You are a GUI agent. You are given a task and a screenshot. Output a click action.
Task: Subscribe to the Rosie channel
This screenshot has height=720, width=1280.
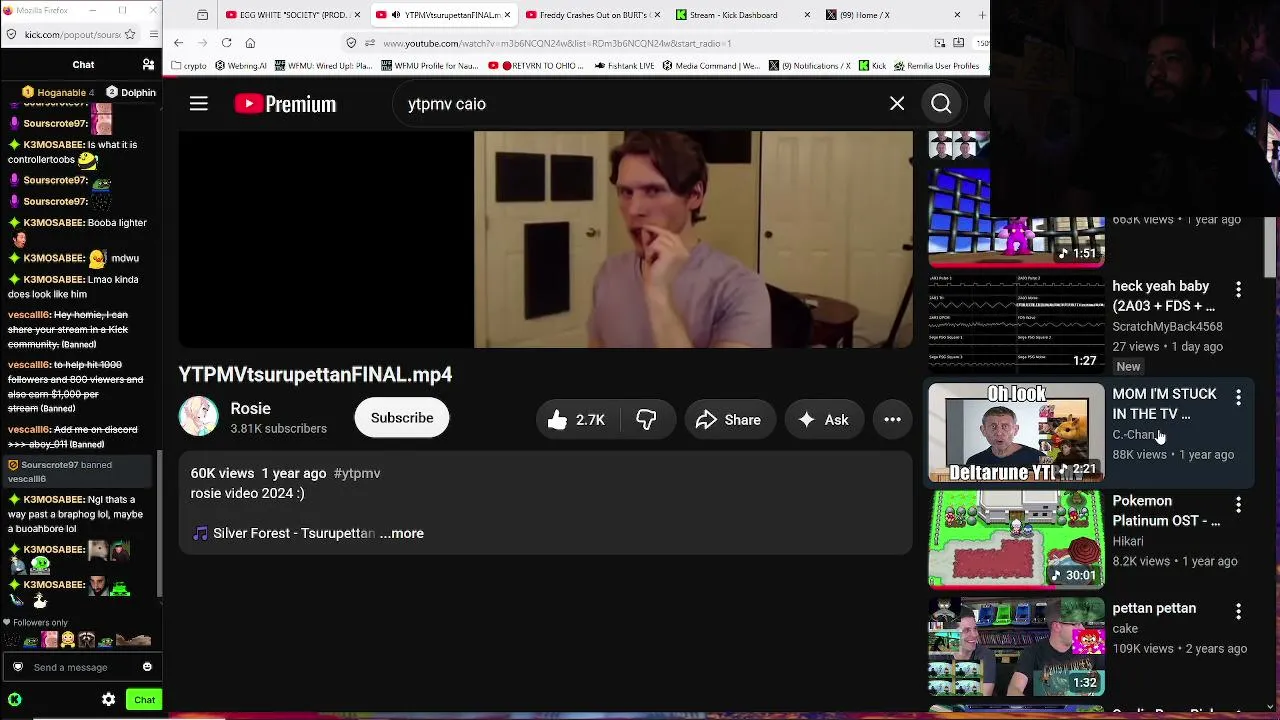[402, 418]
